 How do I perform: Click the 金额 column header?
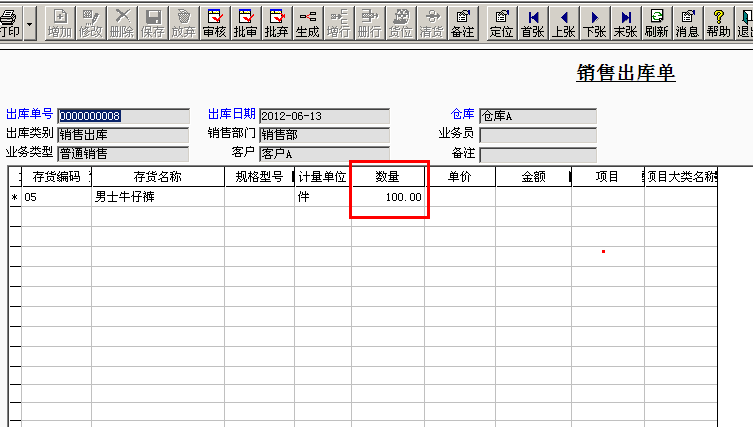tap(533, 177)
